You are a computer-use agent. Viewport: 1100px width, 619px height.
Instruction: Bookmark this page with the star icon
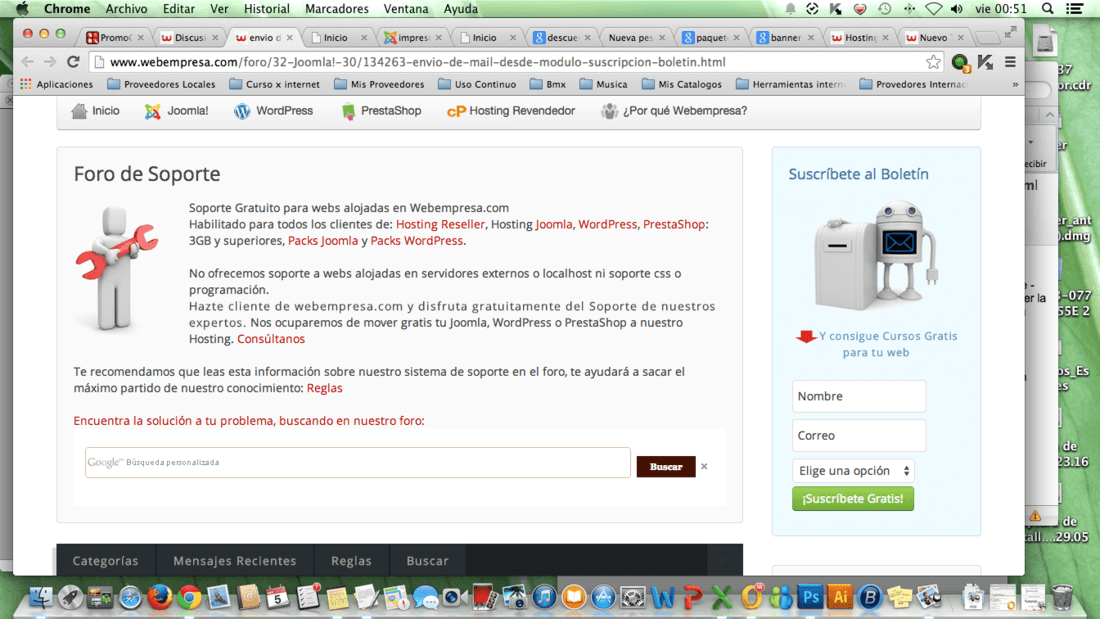coord(933,62)
